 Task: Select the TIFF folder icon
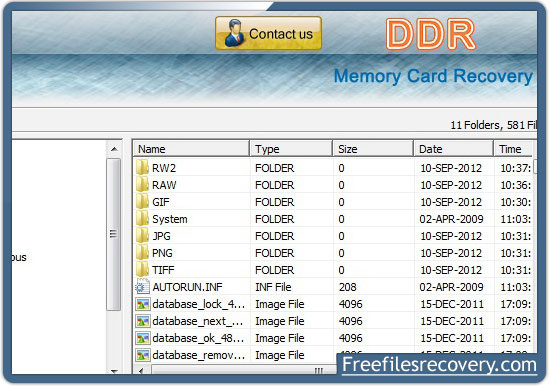click(x=142, y=270)
